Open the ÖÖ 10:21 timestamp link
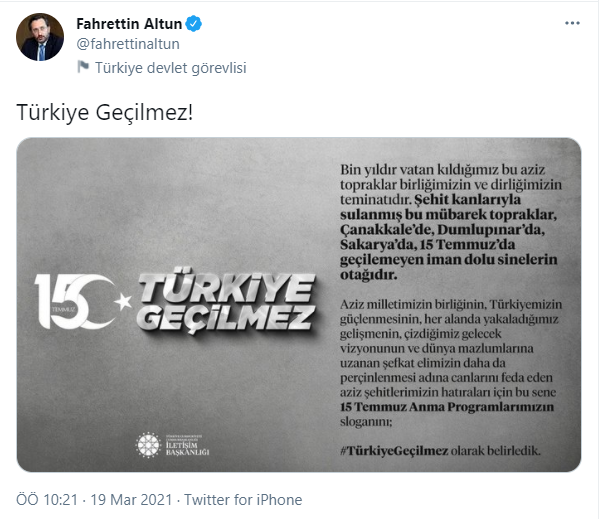Image resolution: width=616 pixels, height=519 pixels. click(47, 500)
